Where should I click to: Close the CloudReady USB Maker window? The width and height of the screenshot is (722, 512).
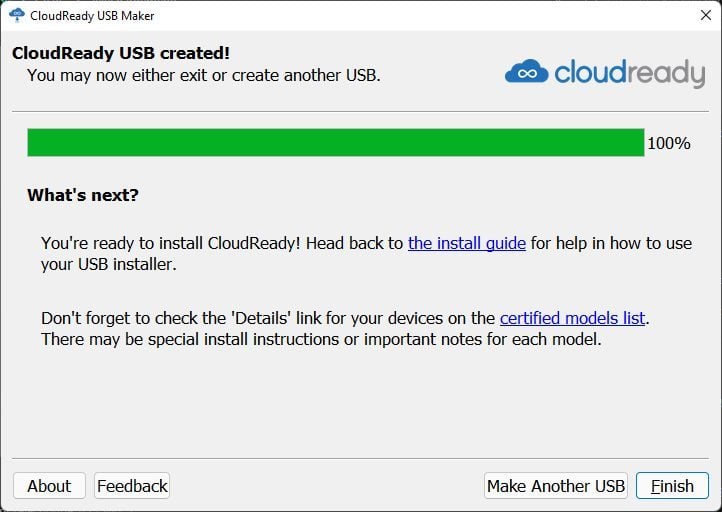tap(705, 15)
